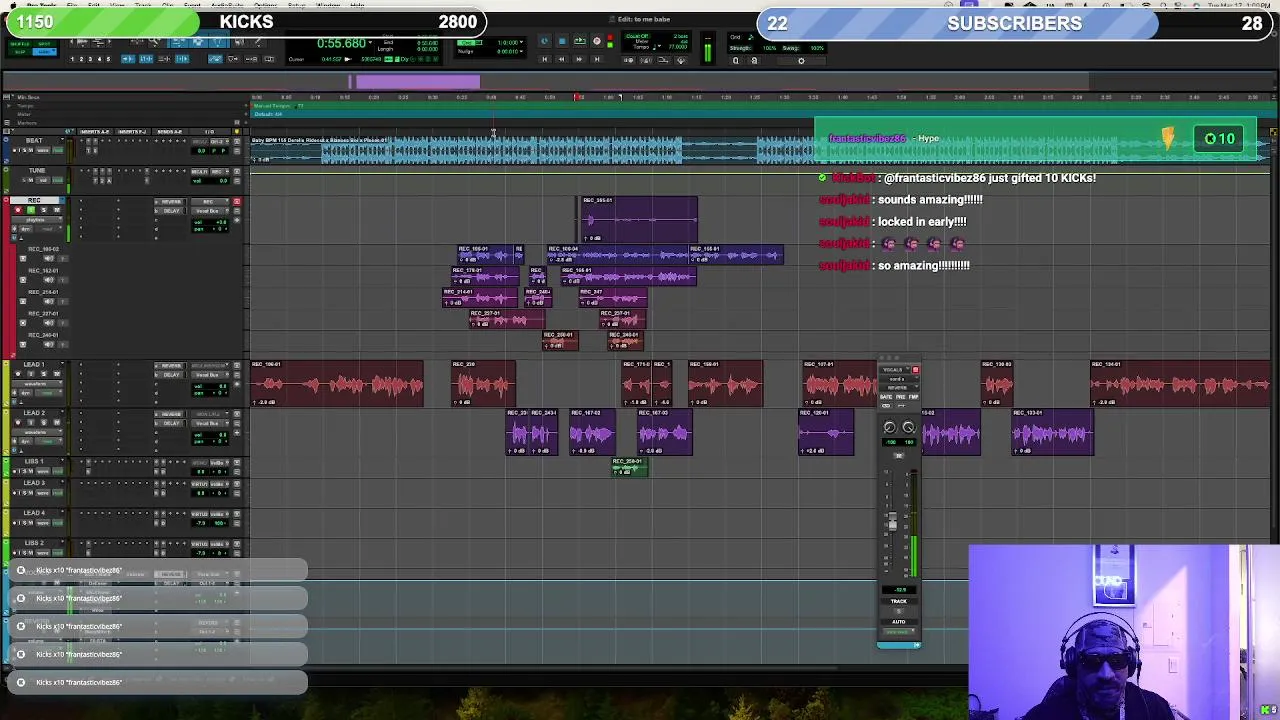Viewport: 1280px width, 720px height.
Task: Mute the REC track
Action: [57, 210]
